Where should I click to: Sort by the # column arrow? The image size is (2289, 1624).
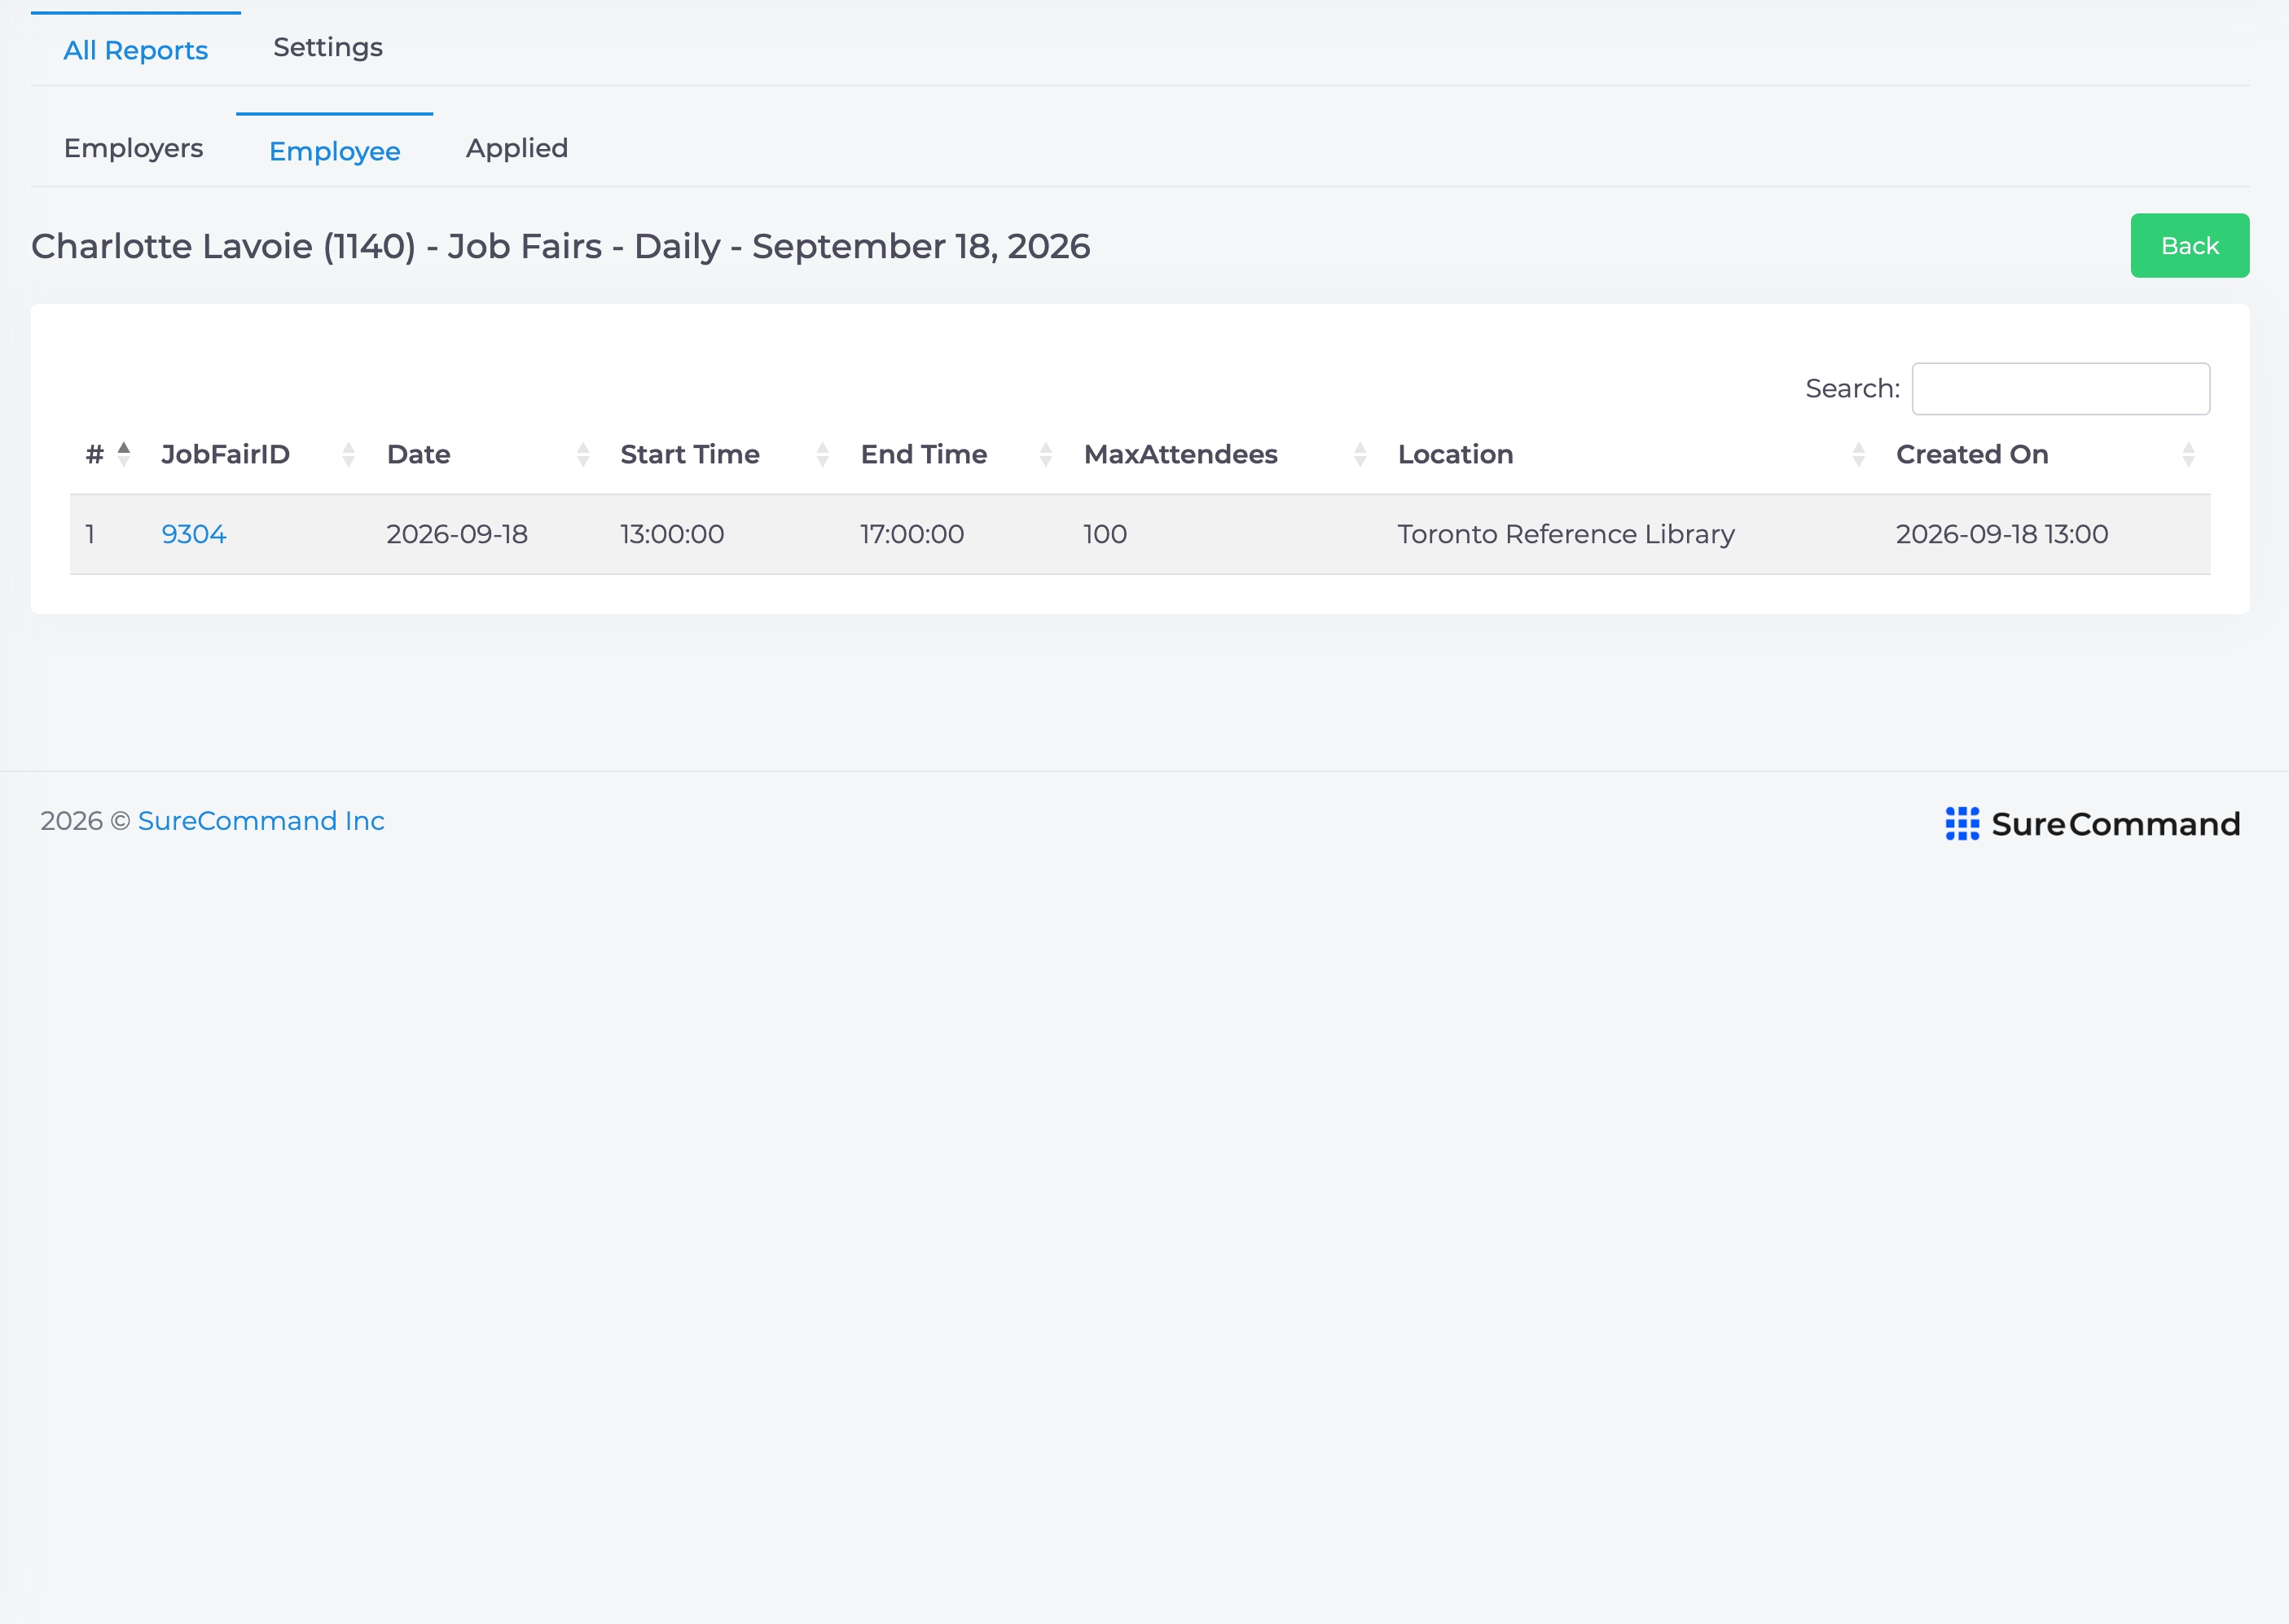(124, 454)
